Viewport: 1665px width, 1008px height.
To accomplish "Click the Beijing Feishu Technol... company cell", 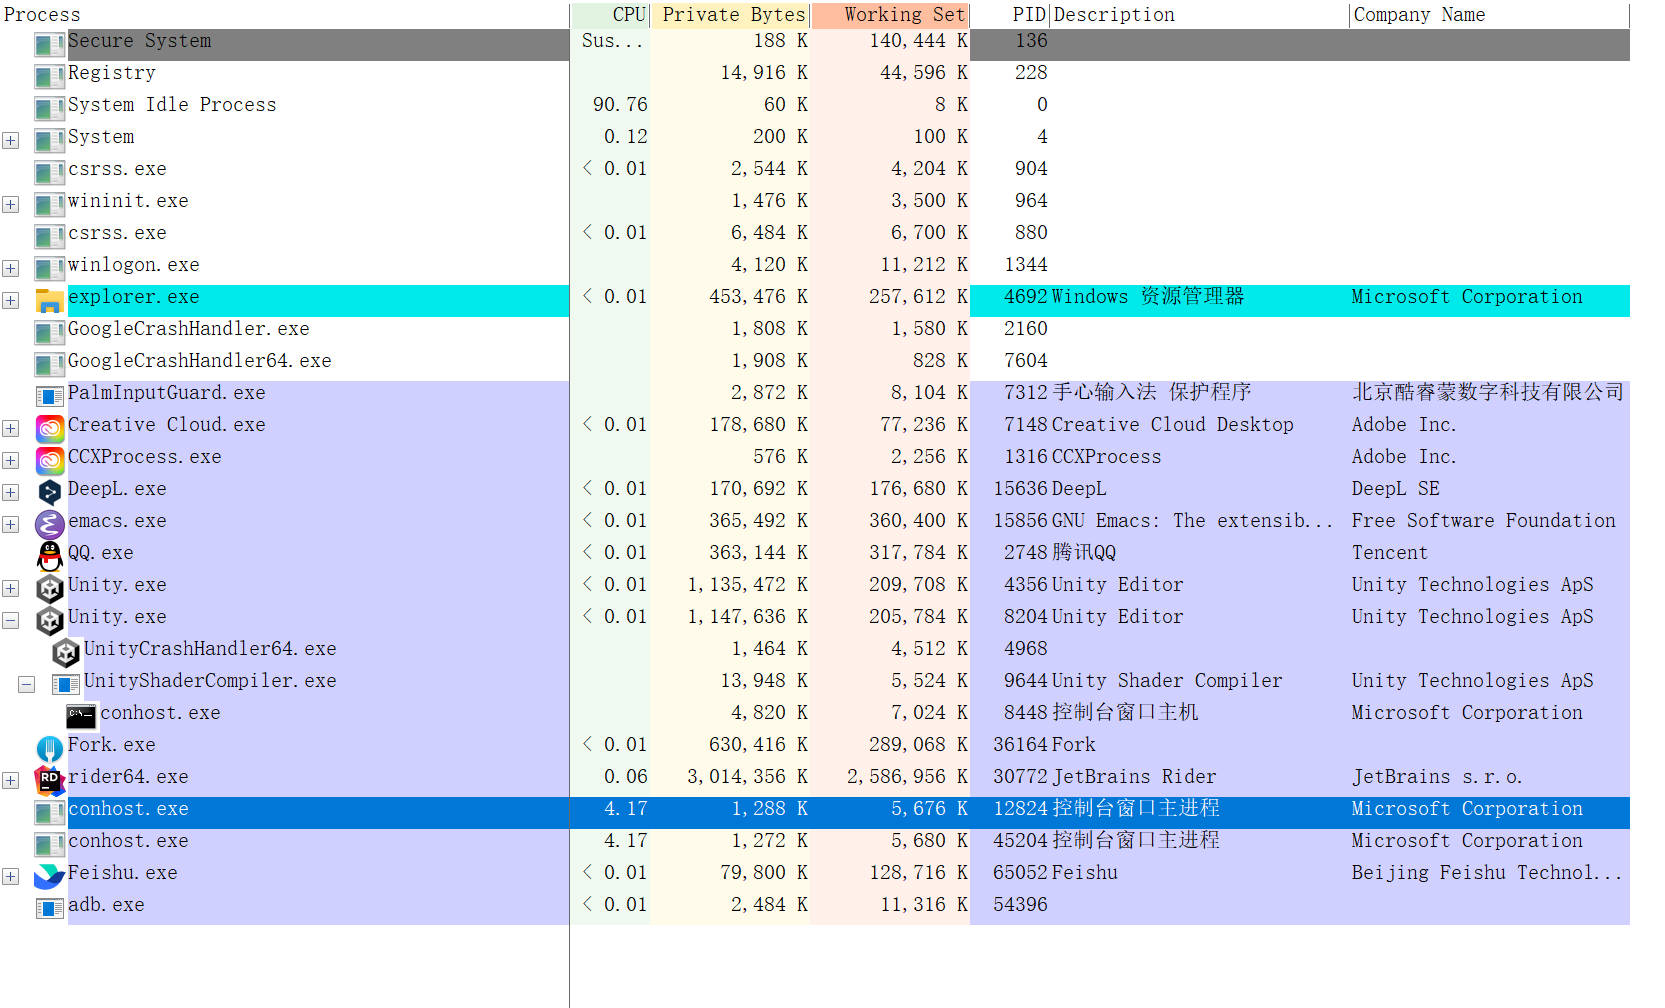I will pyautogui.click(x=1486, y=873).
